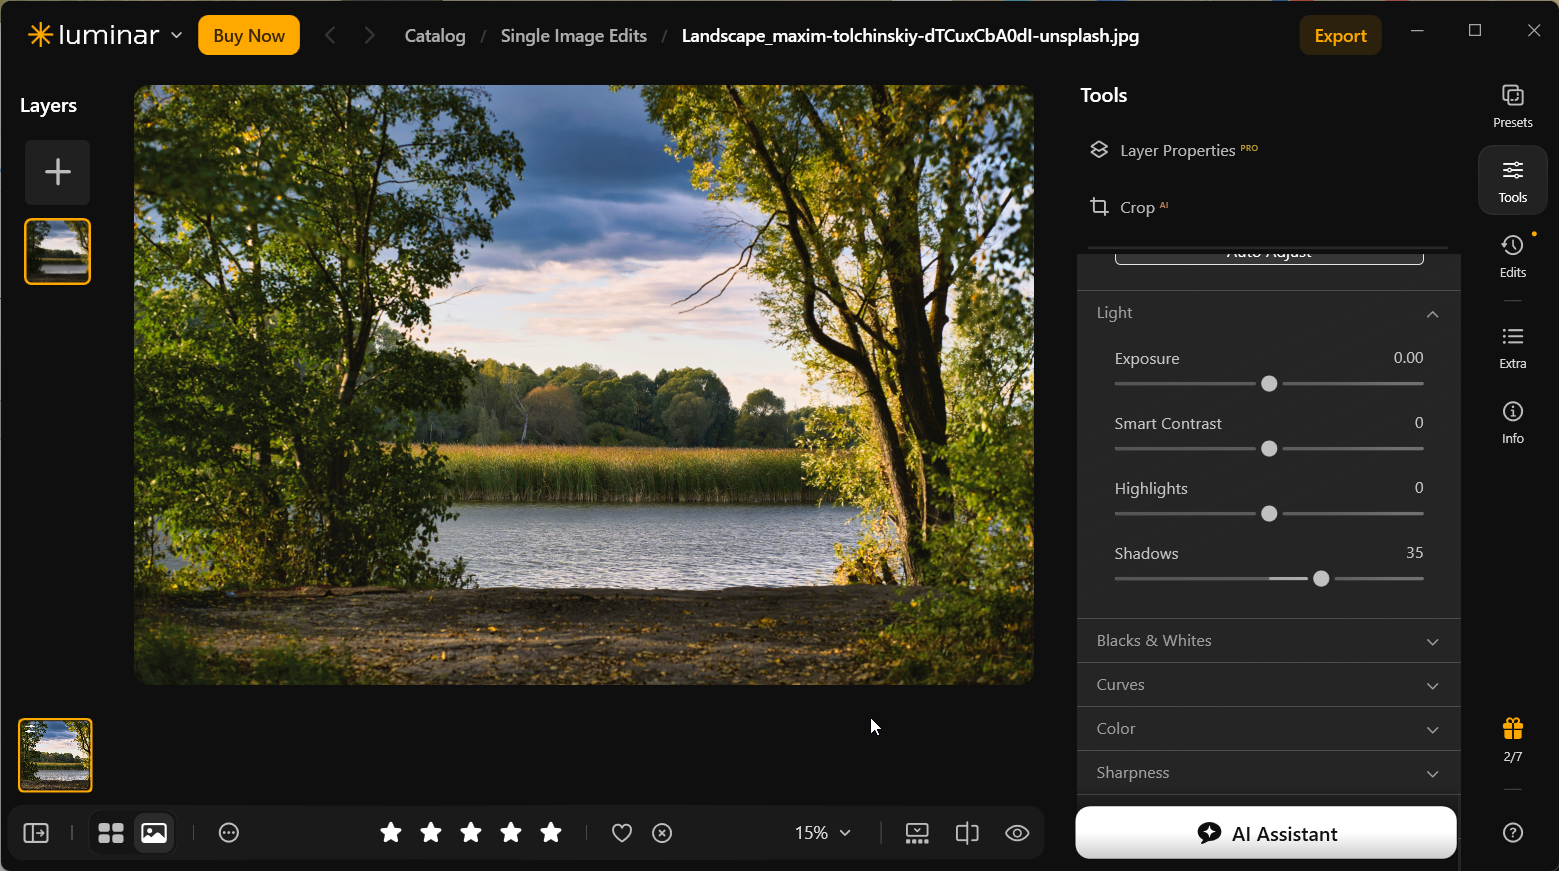Add a new layer with plus button
Screen dimensions: 1559x871
point(58,172)
